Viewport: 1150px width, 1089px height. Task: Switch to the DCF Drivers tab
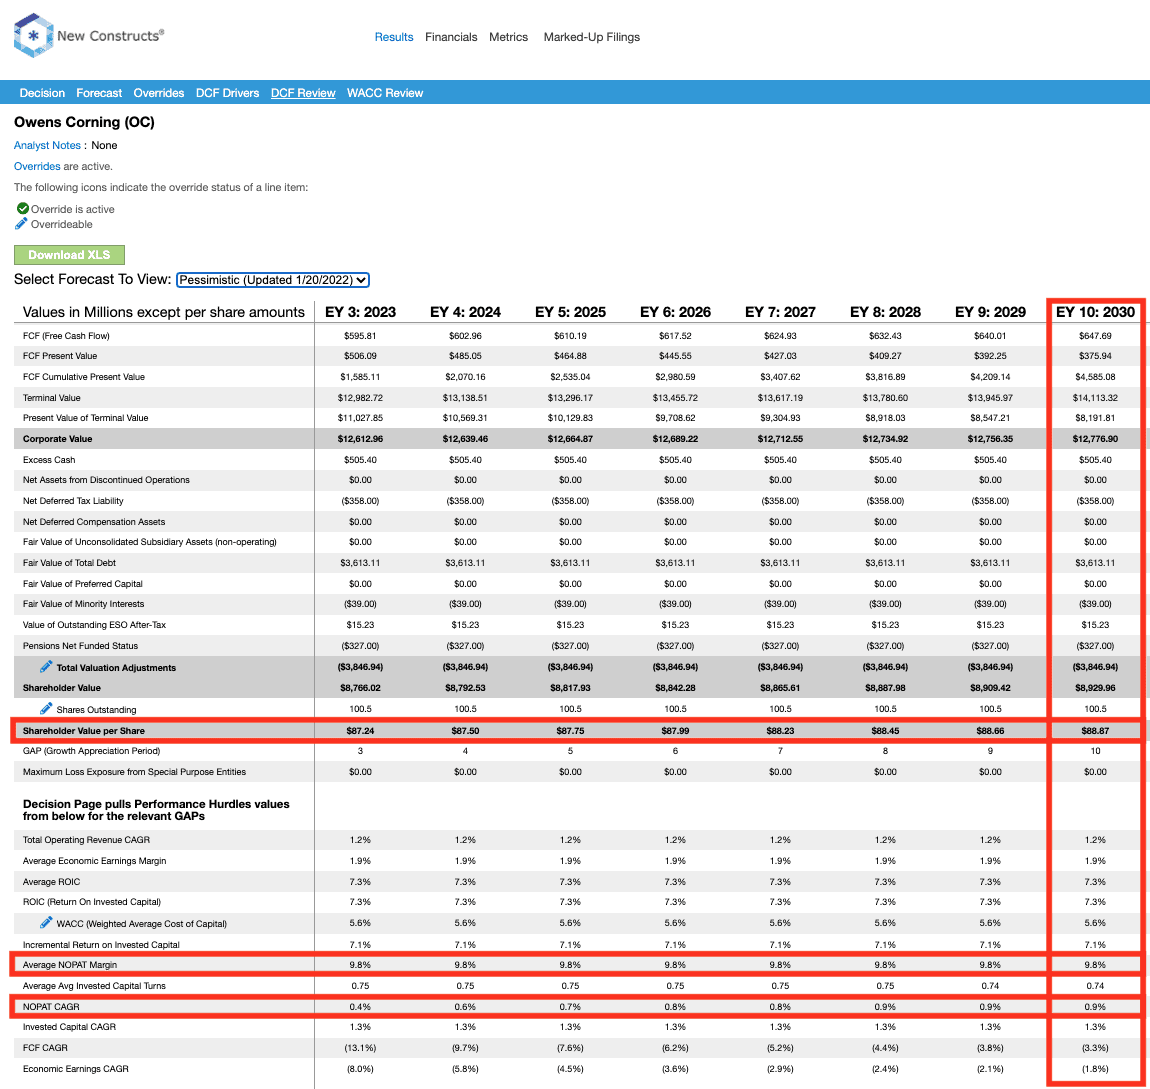(227, 93)
